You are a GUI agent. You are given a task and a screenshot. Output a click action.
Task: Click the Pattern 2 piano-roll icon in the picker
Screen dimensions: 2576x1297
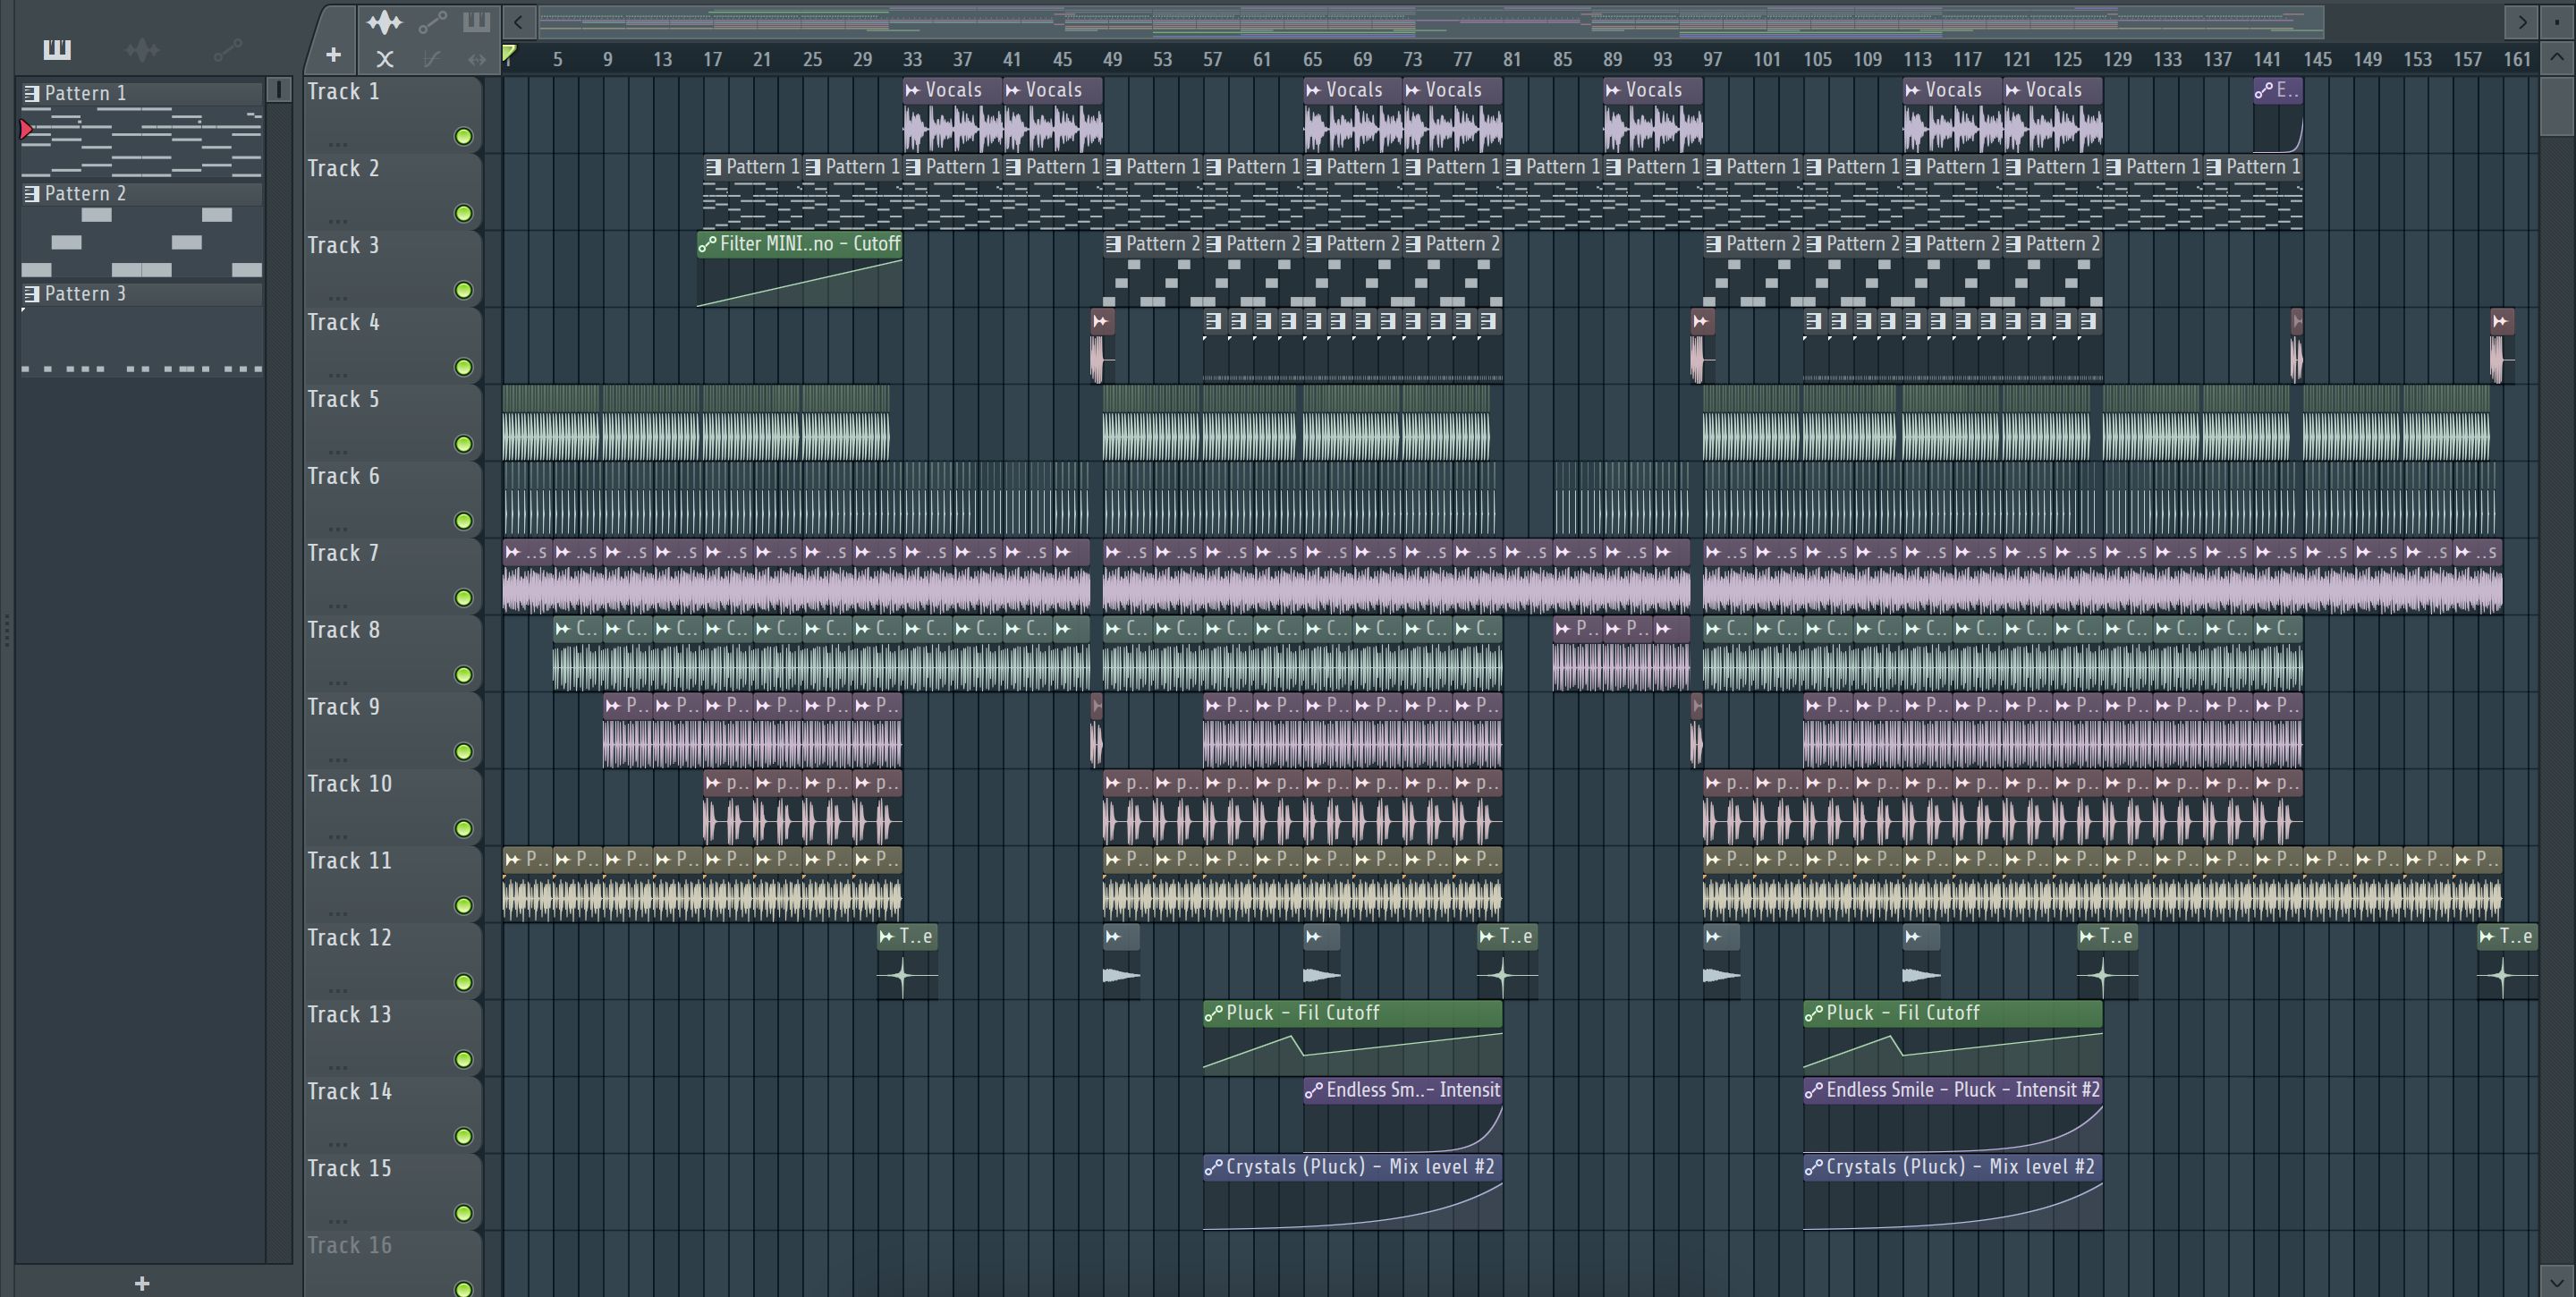[x=32, y=193]
